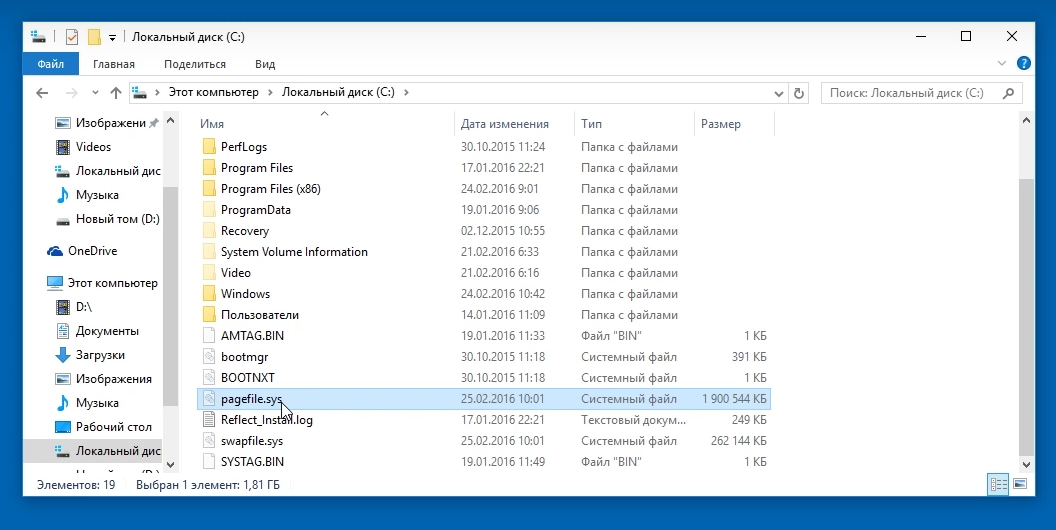
Task: Open the Вид ribbon tab
Action: click(265, 64)
